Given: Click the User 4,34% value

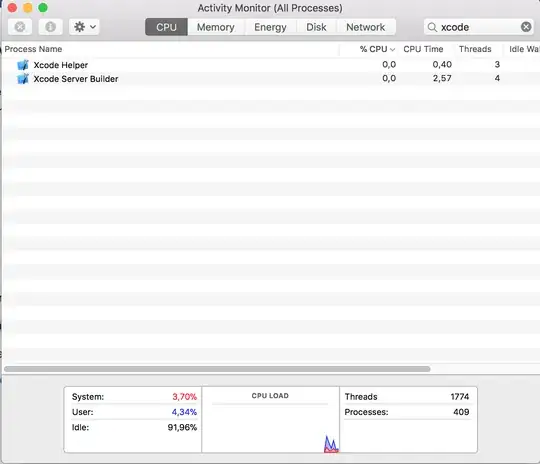Looking at the screenshot, I should click(x=184, y=412).
